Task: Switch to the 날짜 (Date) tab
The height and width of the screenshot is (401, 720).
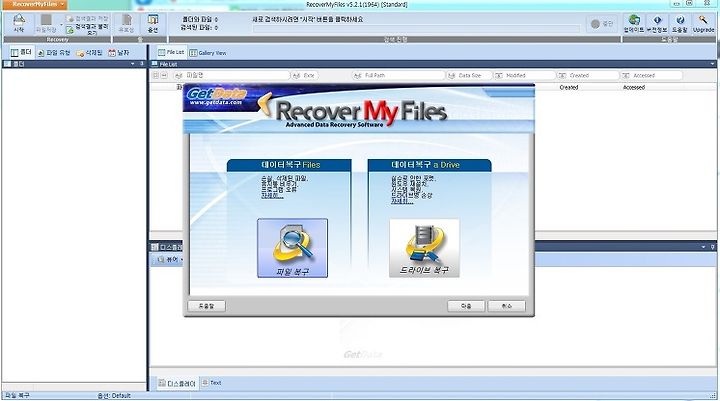Action: click(119, 53)
